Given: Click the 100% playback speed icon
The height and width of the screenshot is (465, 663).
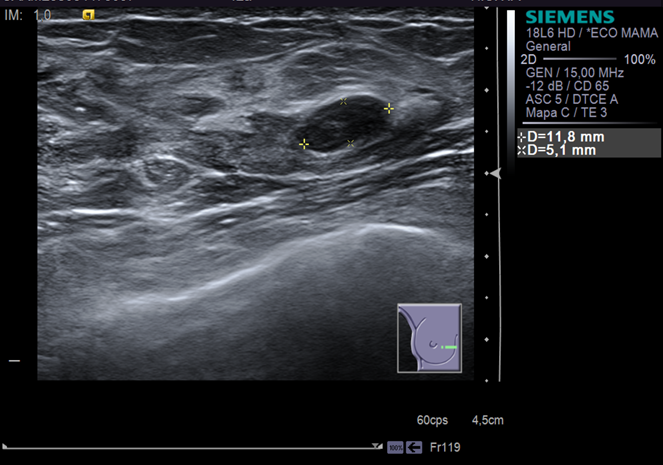Looking at the screenshot, I should tap(395, 447).
